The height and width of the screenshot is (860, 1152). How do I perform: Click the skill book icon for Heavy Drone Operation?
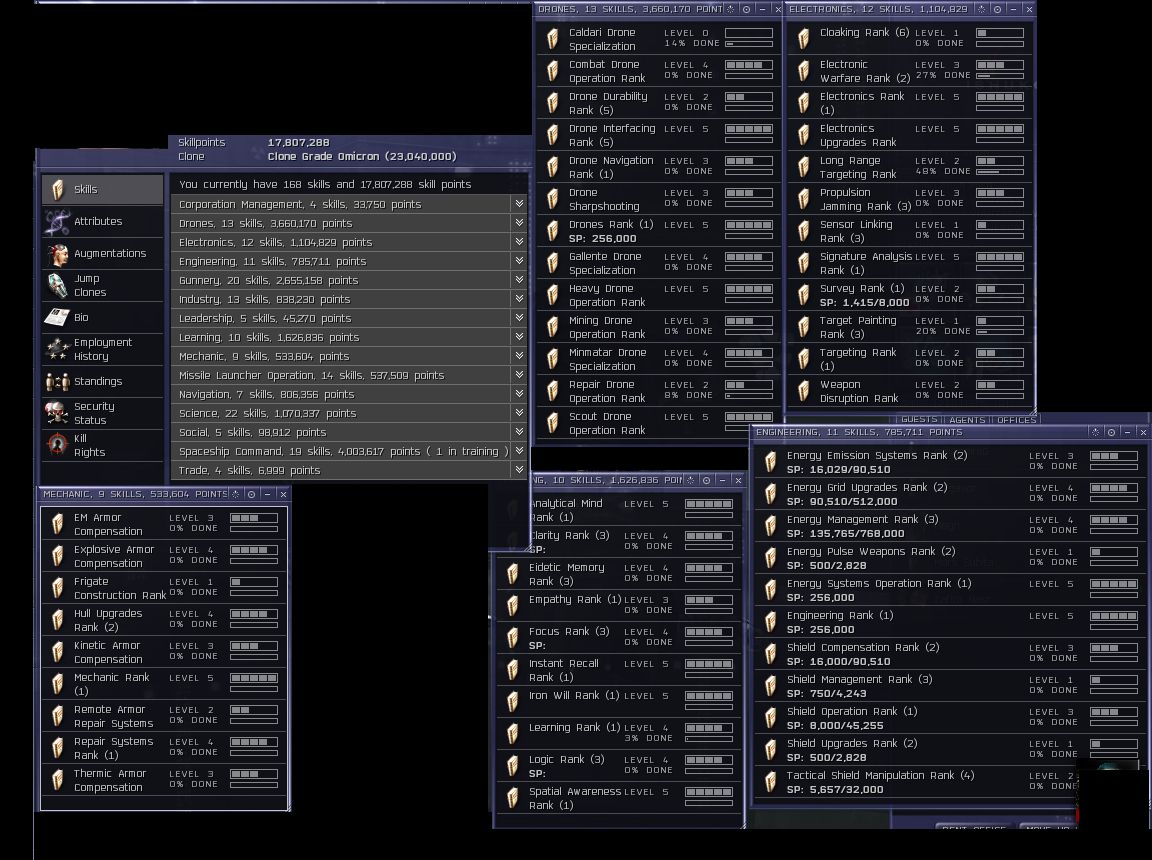tap(552, 295)
